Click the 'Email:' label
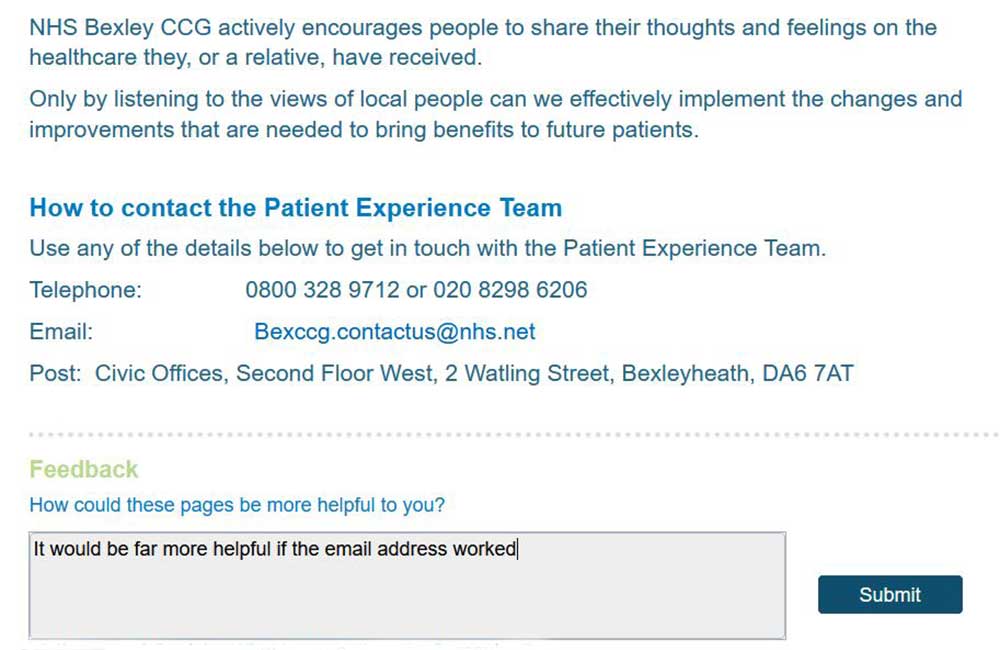 [x=61, y=332]
